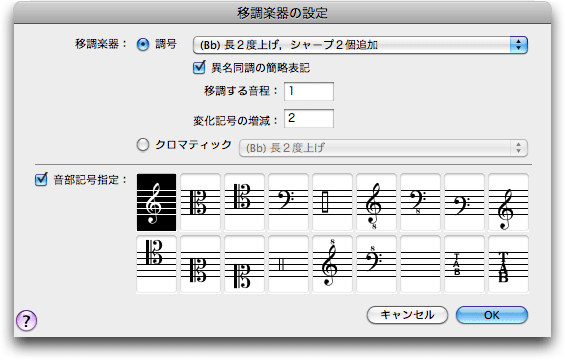Choose soprano C clef on bottom line
The width and height of the screenshot is (565, 360).
pyautogui.click(x=244, y=264)
